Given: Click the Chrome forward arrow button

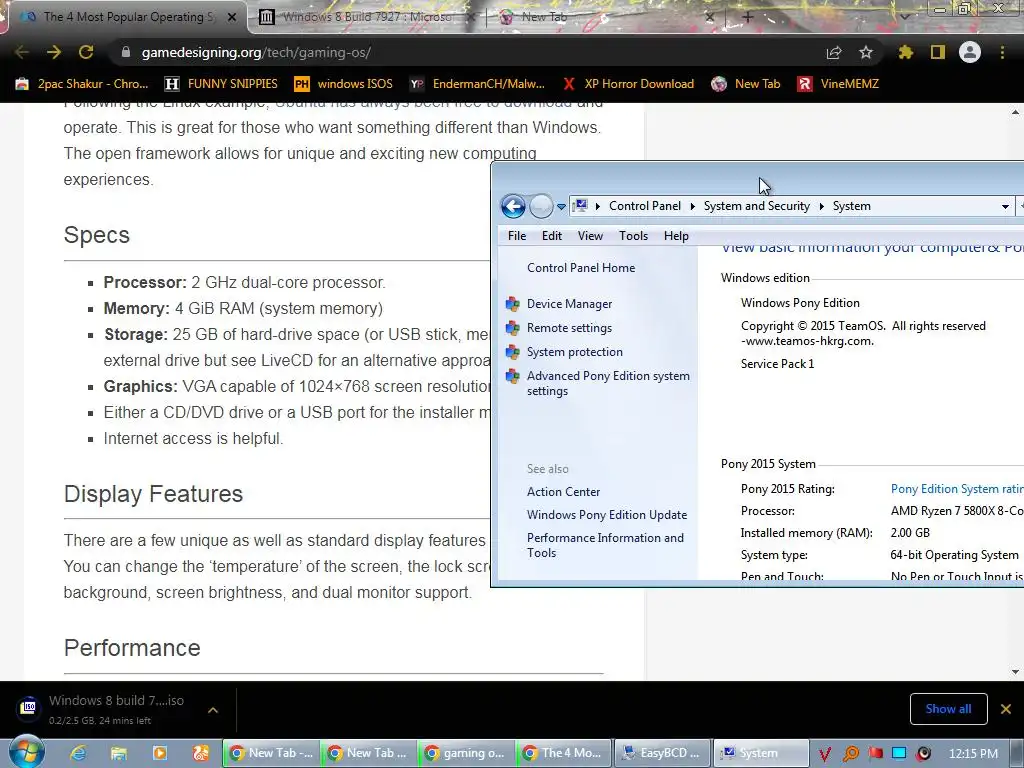Looking at the screenshot, I should 54,52.
